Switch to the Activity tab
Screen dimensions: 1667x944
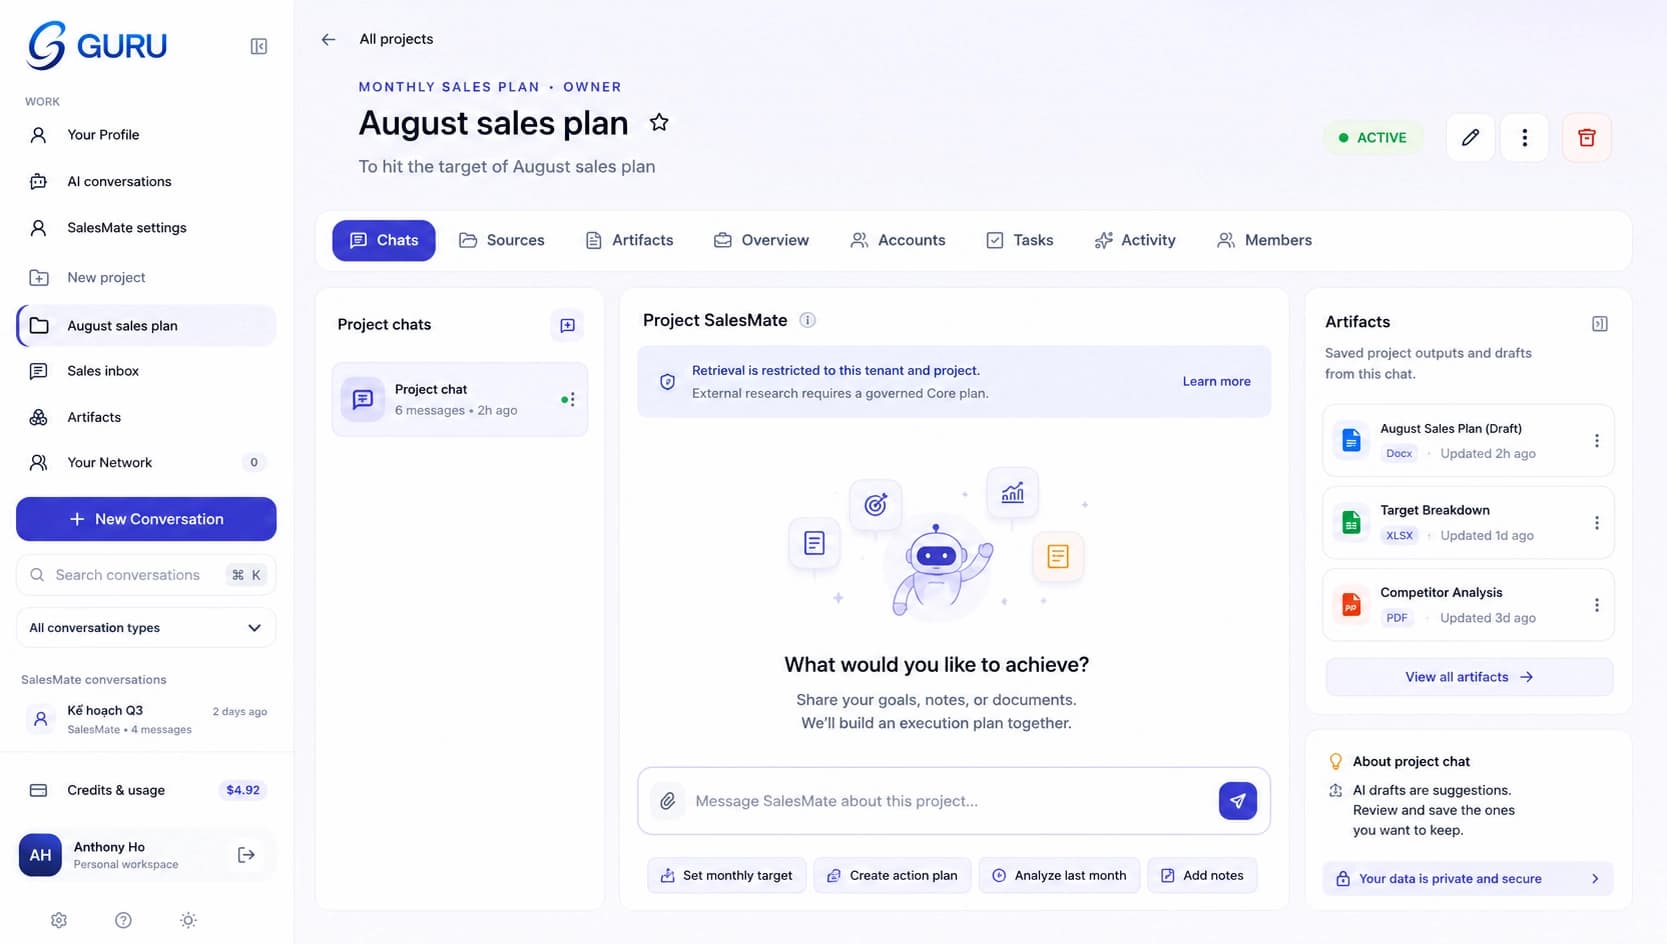coord(1135,240)
